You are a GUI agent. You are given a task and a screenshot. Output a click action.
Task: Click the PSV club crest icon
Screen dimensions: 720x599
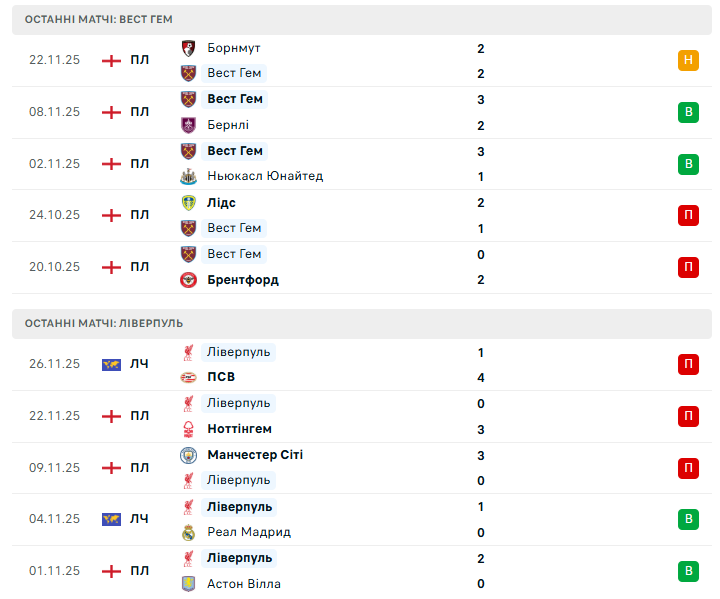point(188,378)
